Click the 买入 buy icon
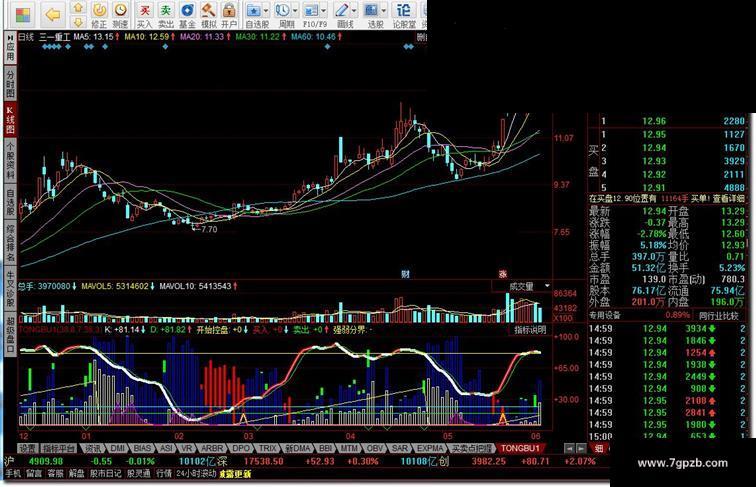Viewport: 756px width, 487px height. [x=144, y=10]
